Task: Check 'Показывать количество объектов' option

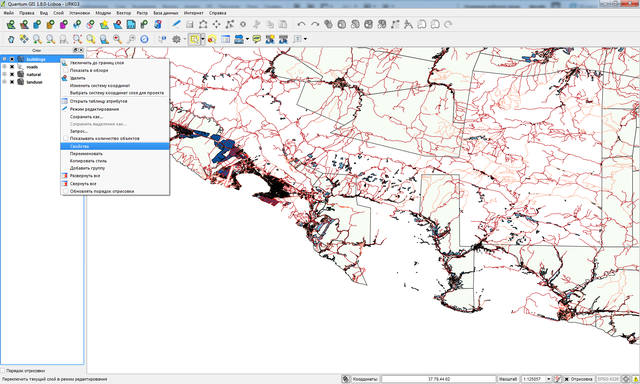Action: [65, 138]
